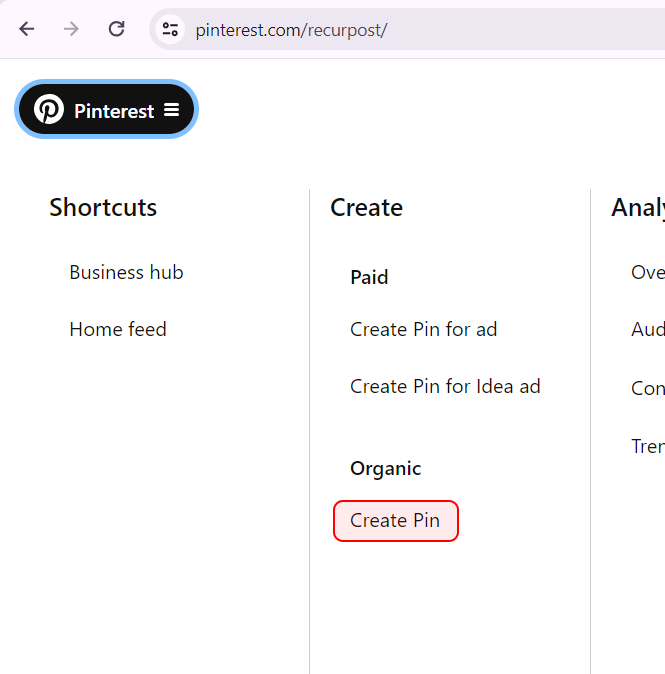Image resolution: width=665 pixels, height=674 pixels.
Task: Click the Pinterest logo icon
Action: tap(49, 109)
